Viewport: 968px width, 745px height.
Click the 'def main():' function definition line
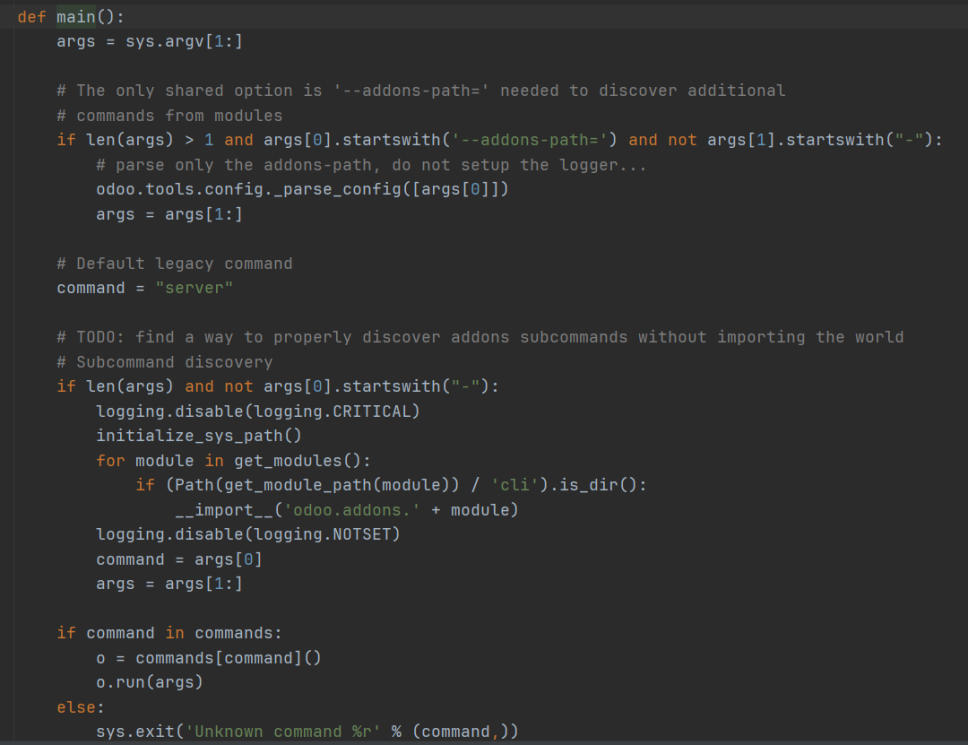70,17
